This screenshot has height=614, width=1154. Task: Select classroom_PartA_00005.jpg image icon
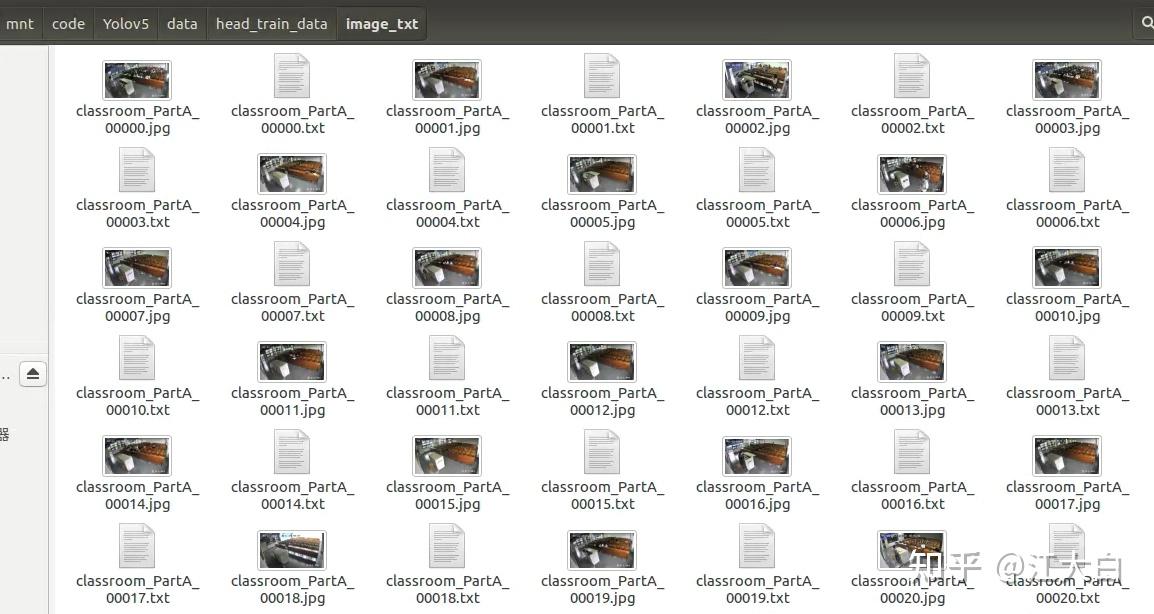click(602, 174)
